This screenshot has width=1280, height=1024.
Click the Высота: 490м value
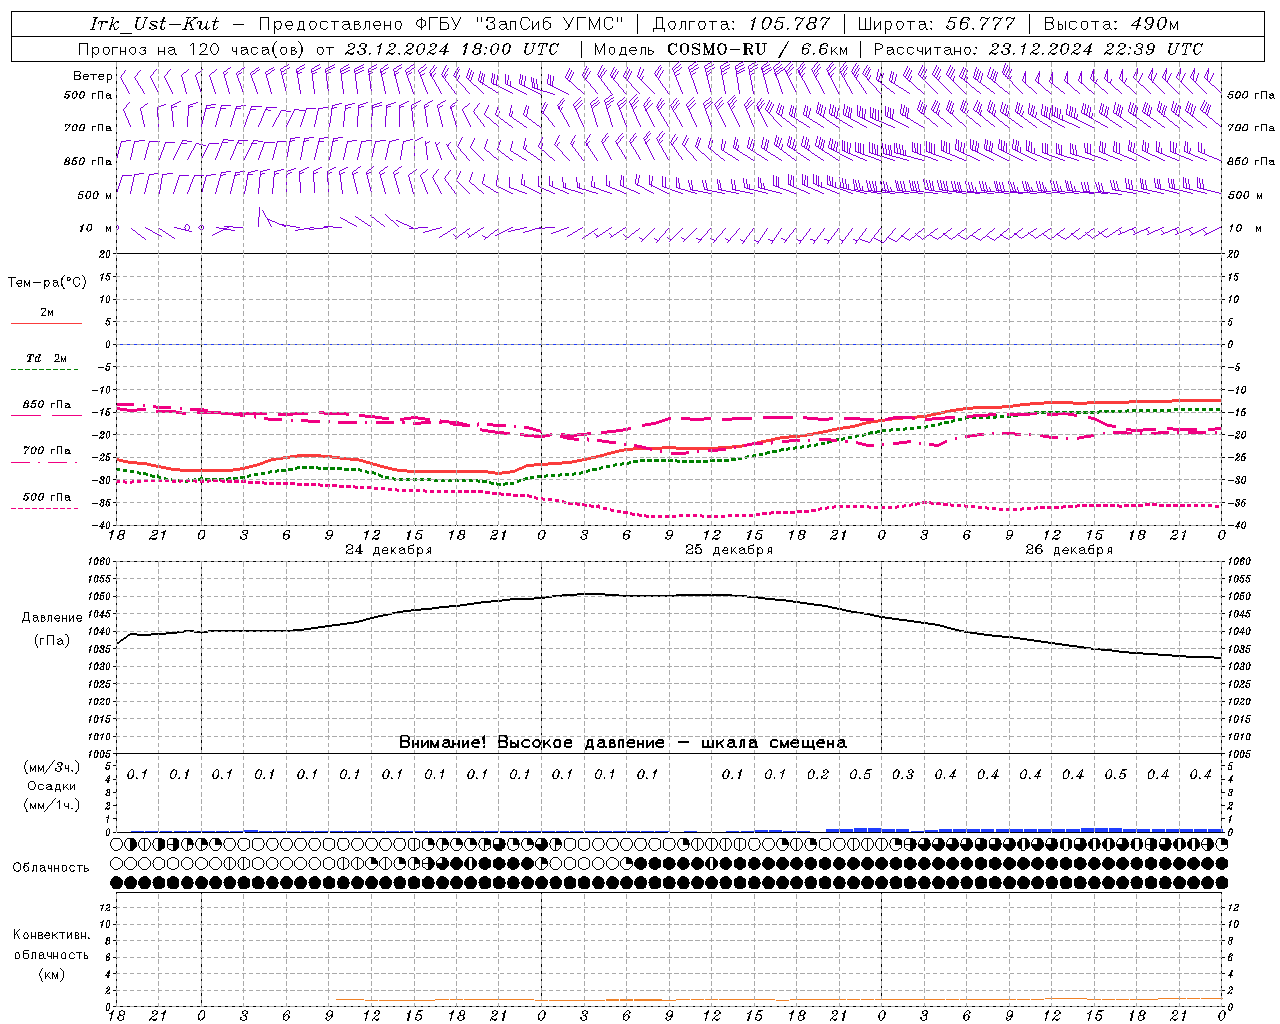(x=1111, y=24)
